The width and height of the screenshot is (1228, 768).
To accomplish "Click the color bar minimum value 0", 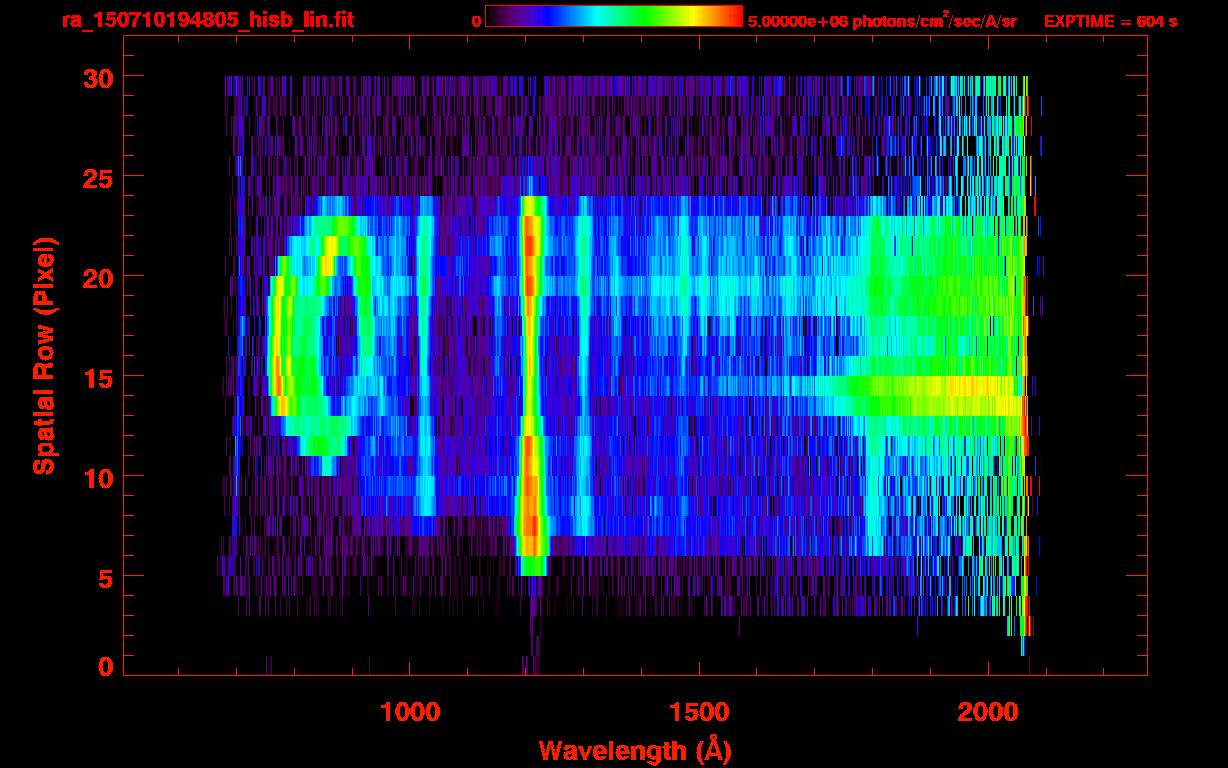I will point(476,21).
